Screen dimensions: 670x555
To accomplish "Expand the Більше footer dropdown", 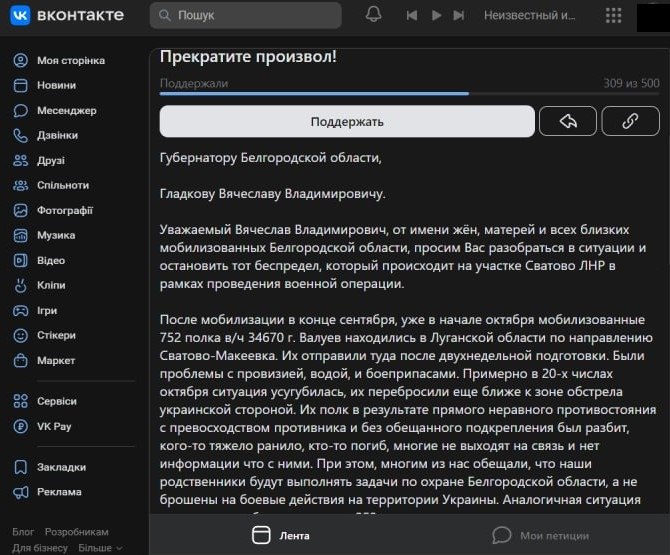I will [x=100, y=548].
